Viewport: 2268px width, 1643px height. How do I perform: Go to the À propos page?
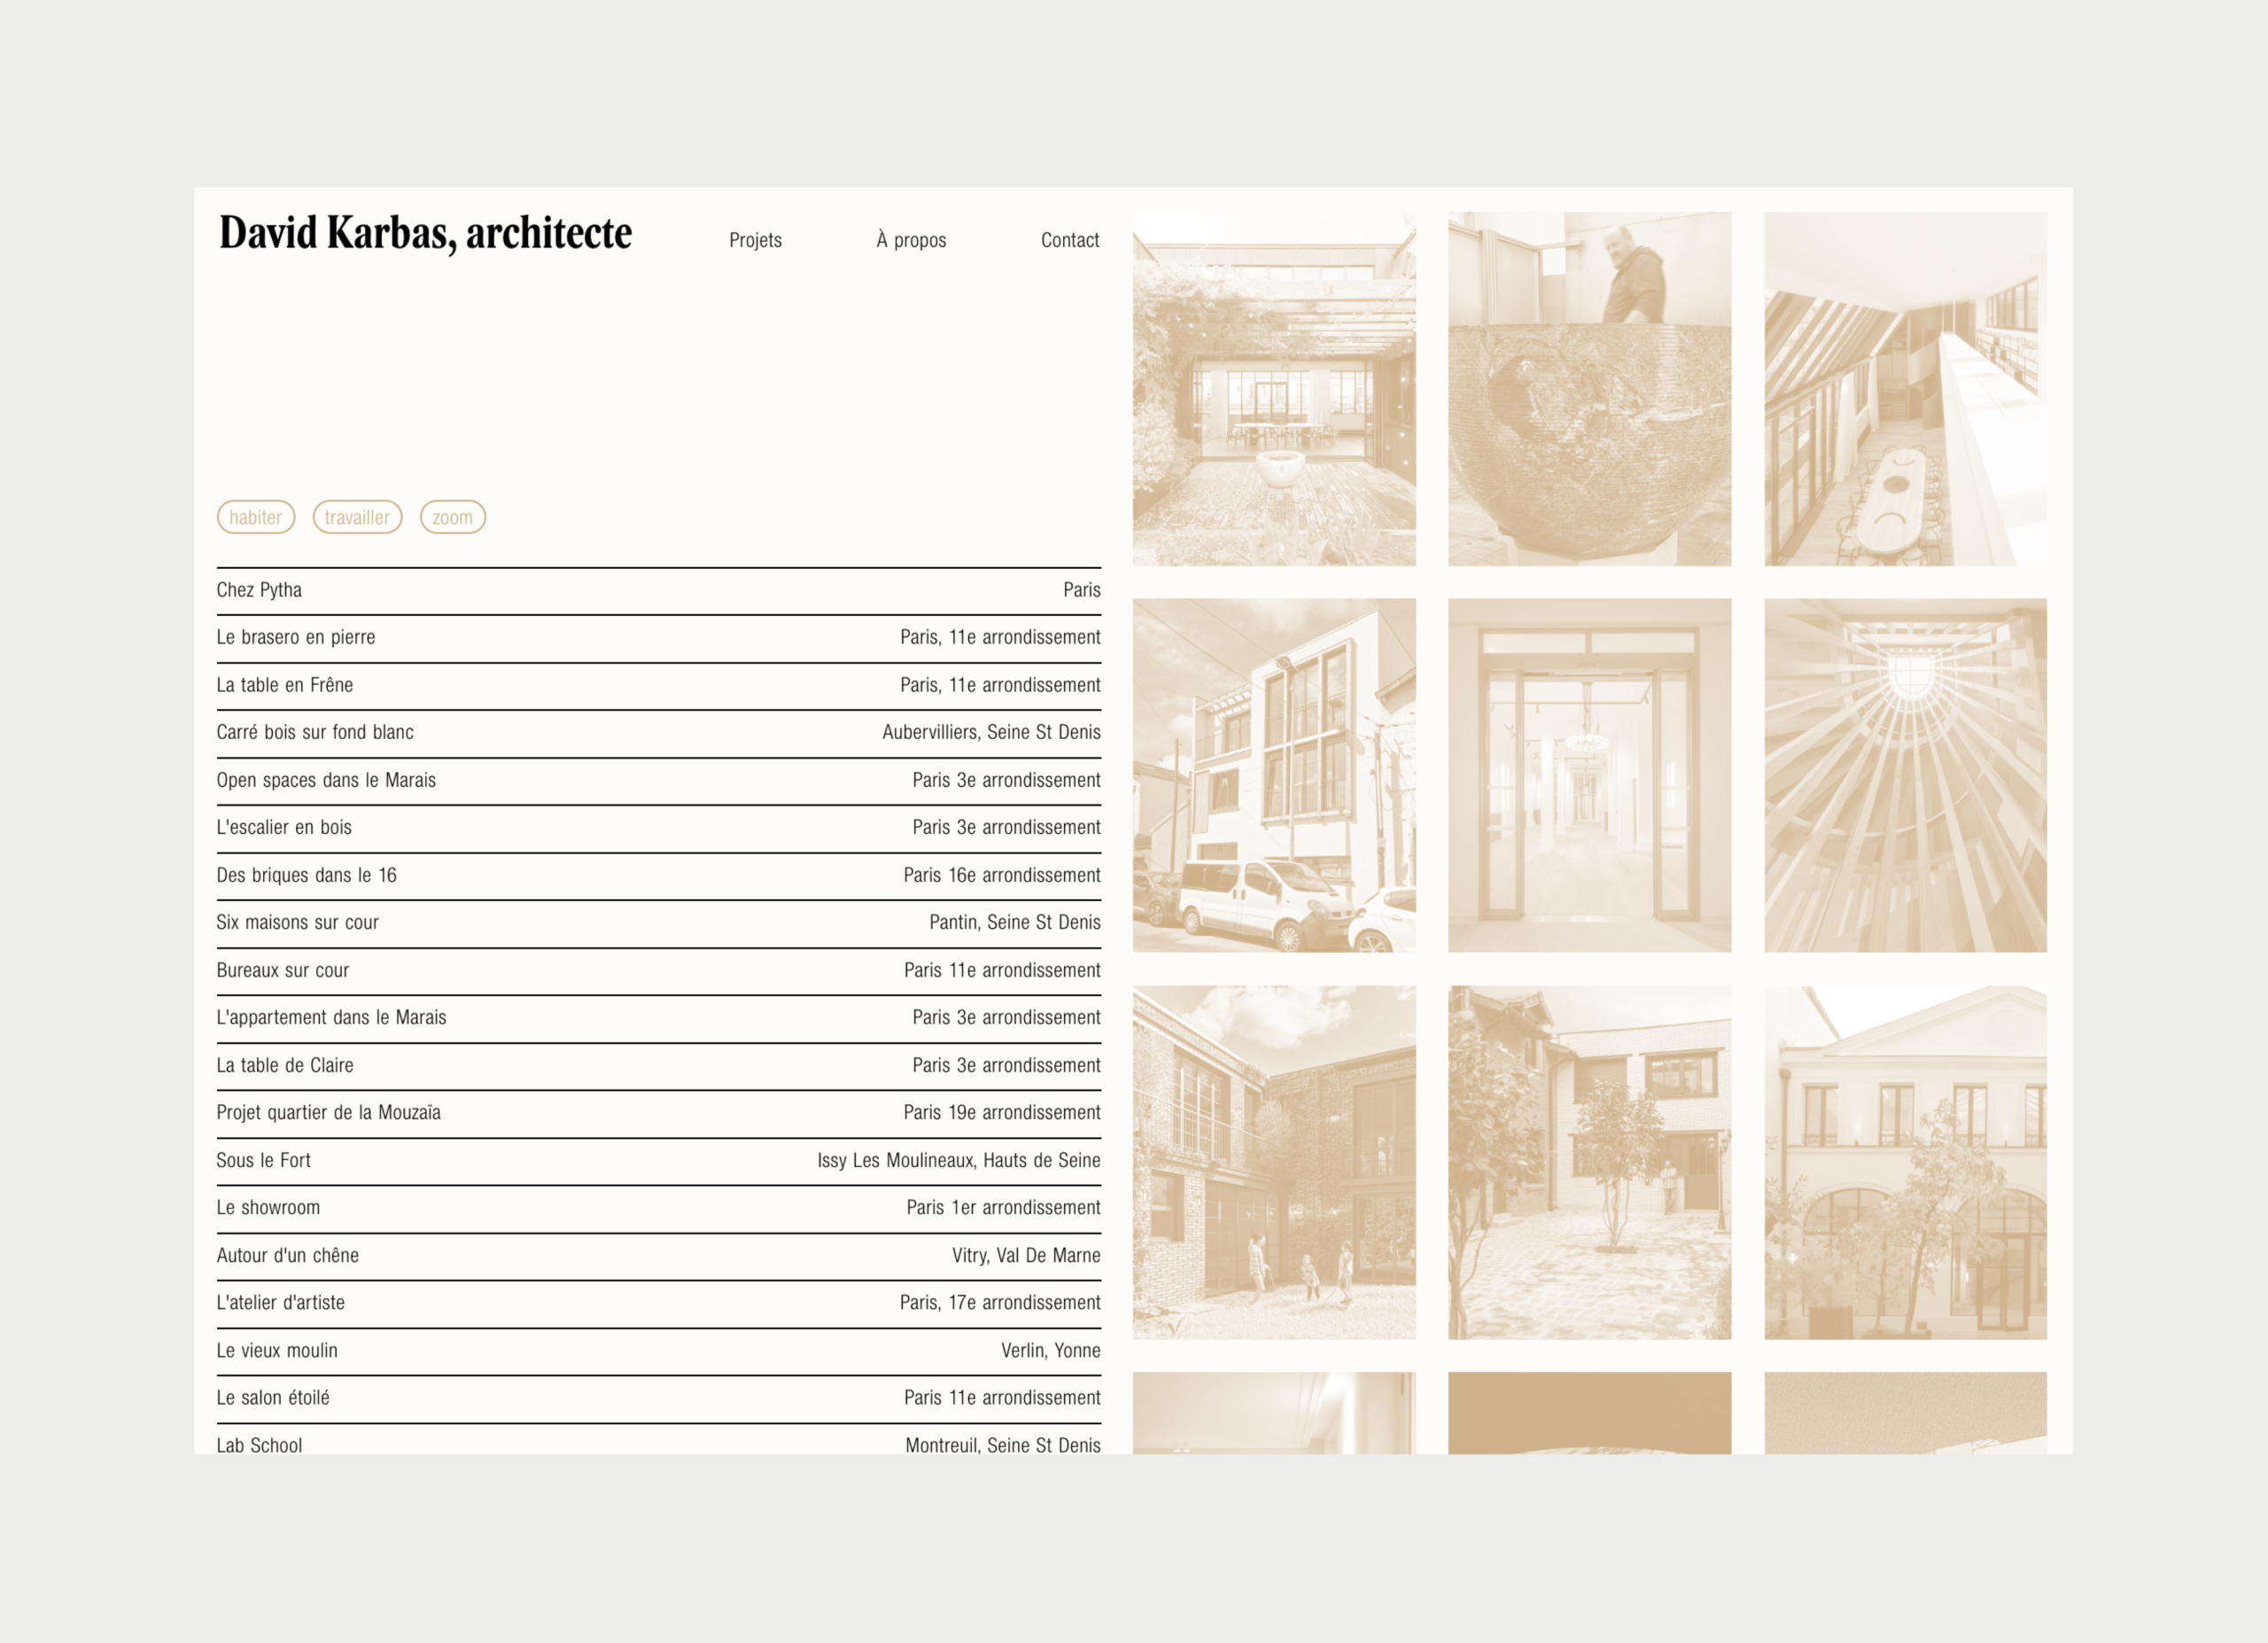pyautogui.click(x=911, y=240)
